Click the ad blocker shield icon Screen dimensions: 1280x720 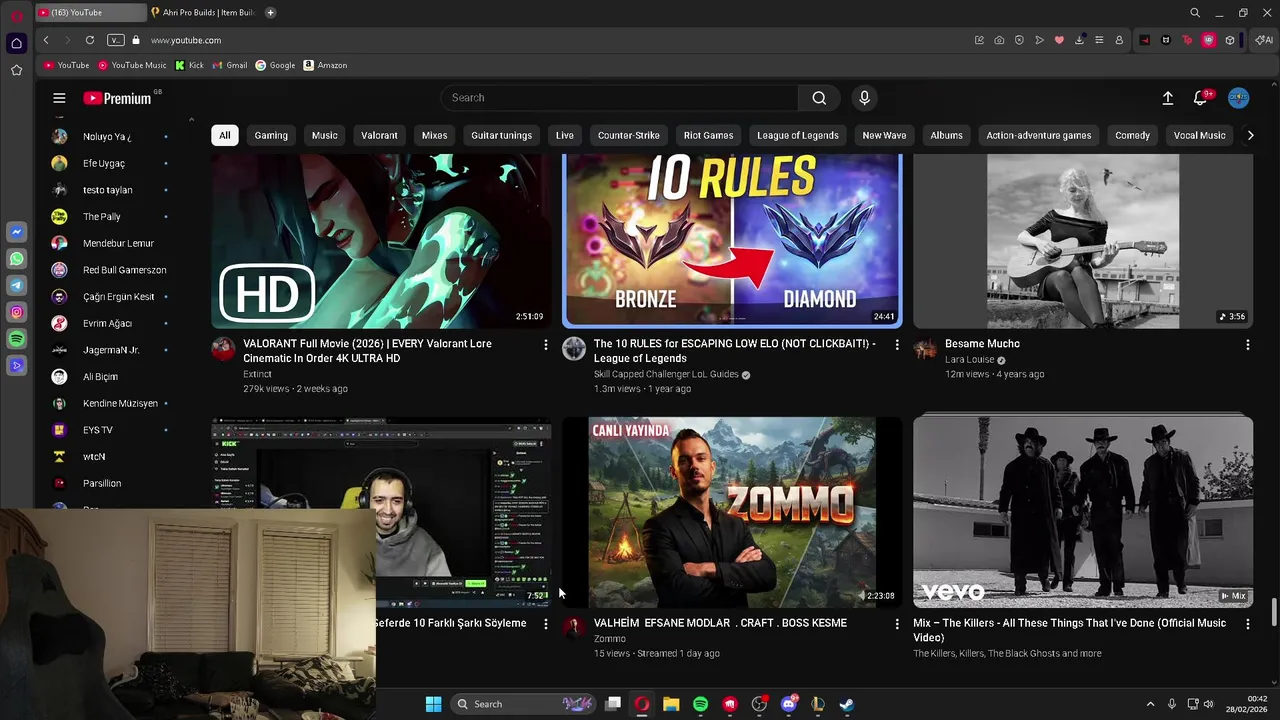tap(1019, 40)
